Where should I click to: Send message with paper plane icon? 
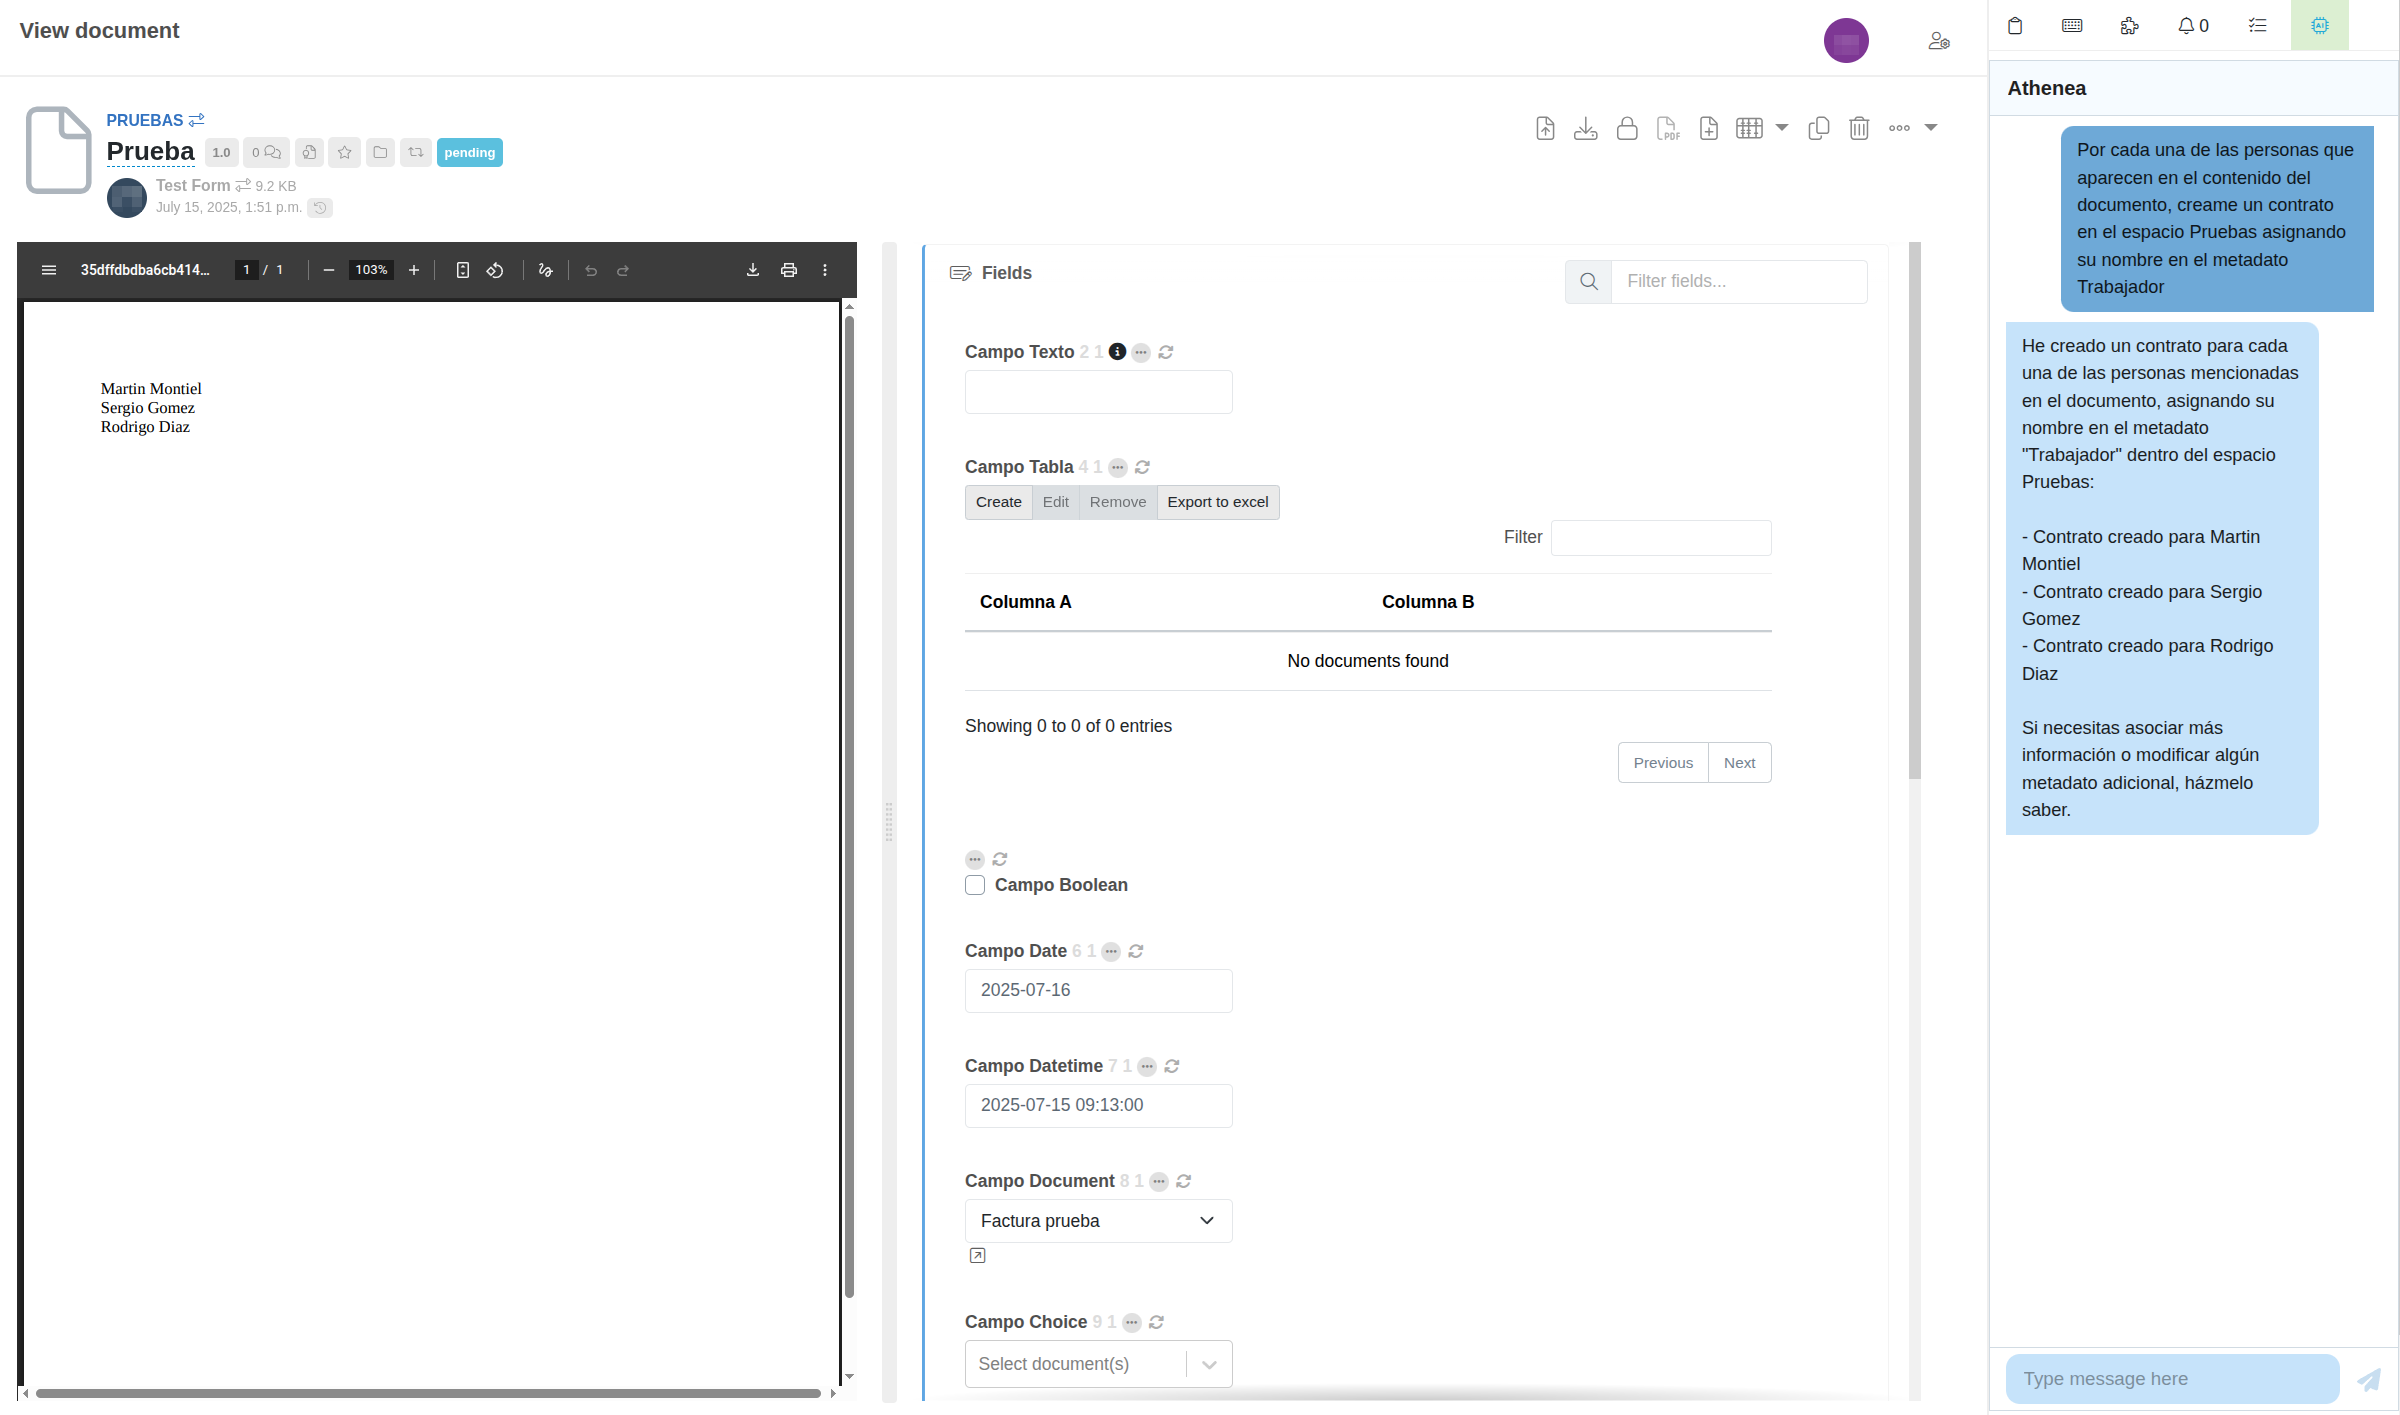[x=2368, y=1380]
